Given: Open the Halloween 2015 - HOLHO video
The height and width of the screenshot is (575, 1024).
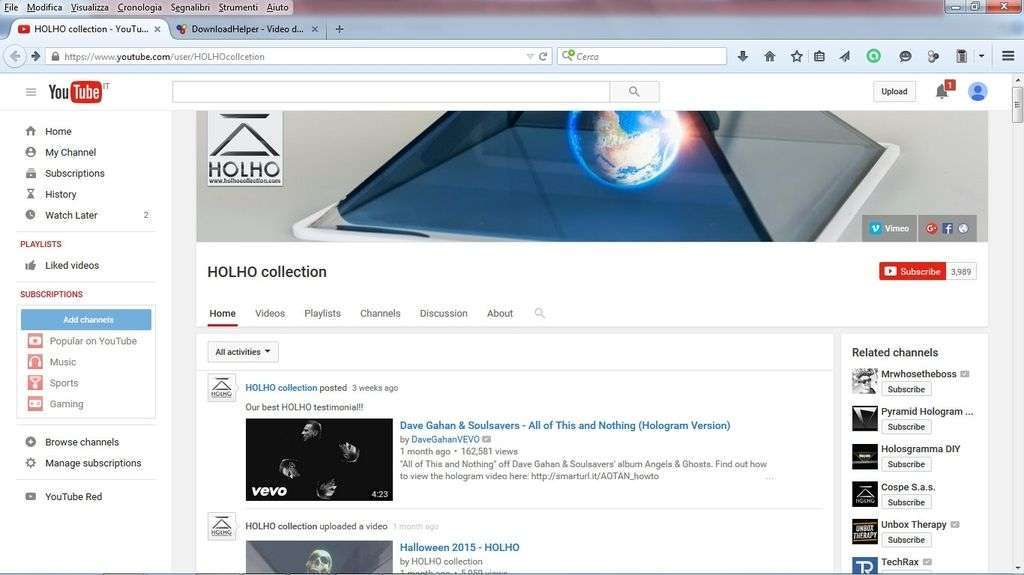Looking at the screenshot, I should coord(460,548).
